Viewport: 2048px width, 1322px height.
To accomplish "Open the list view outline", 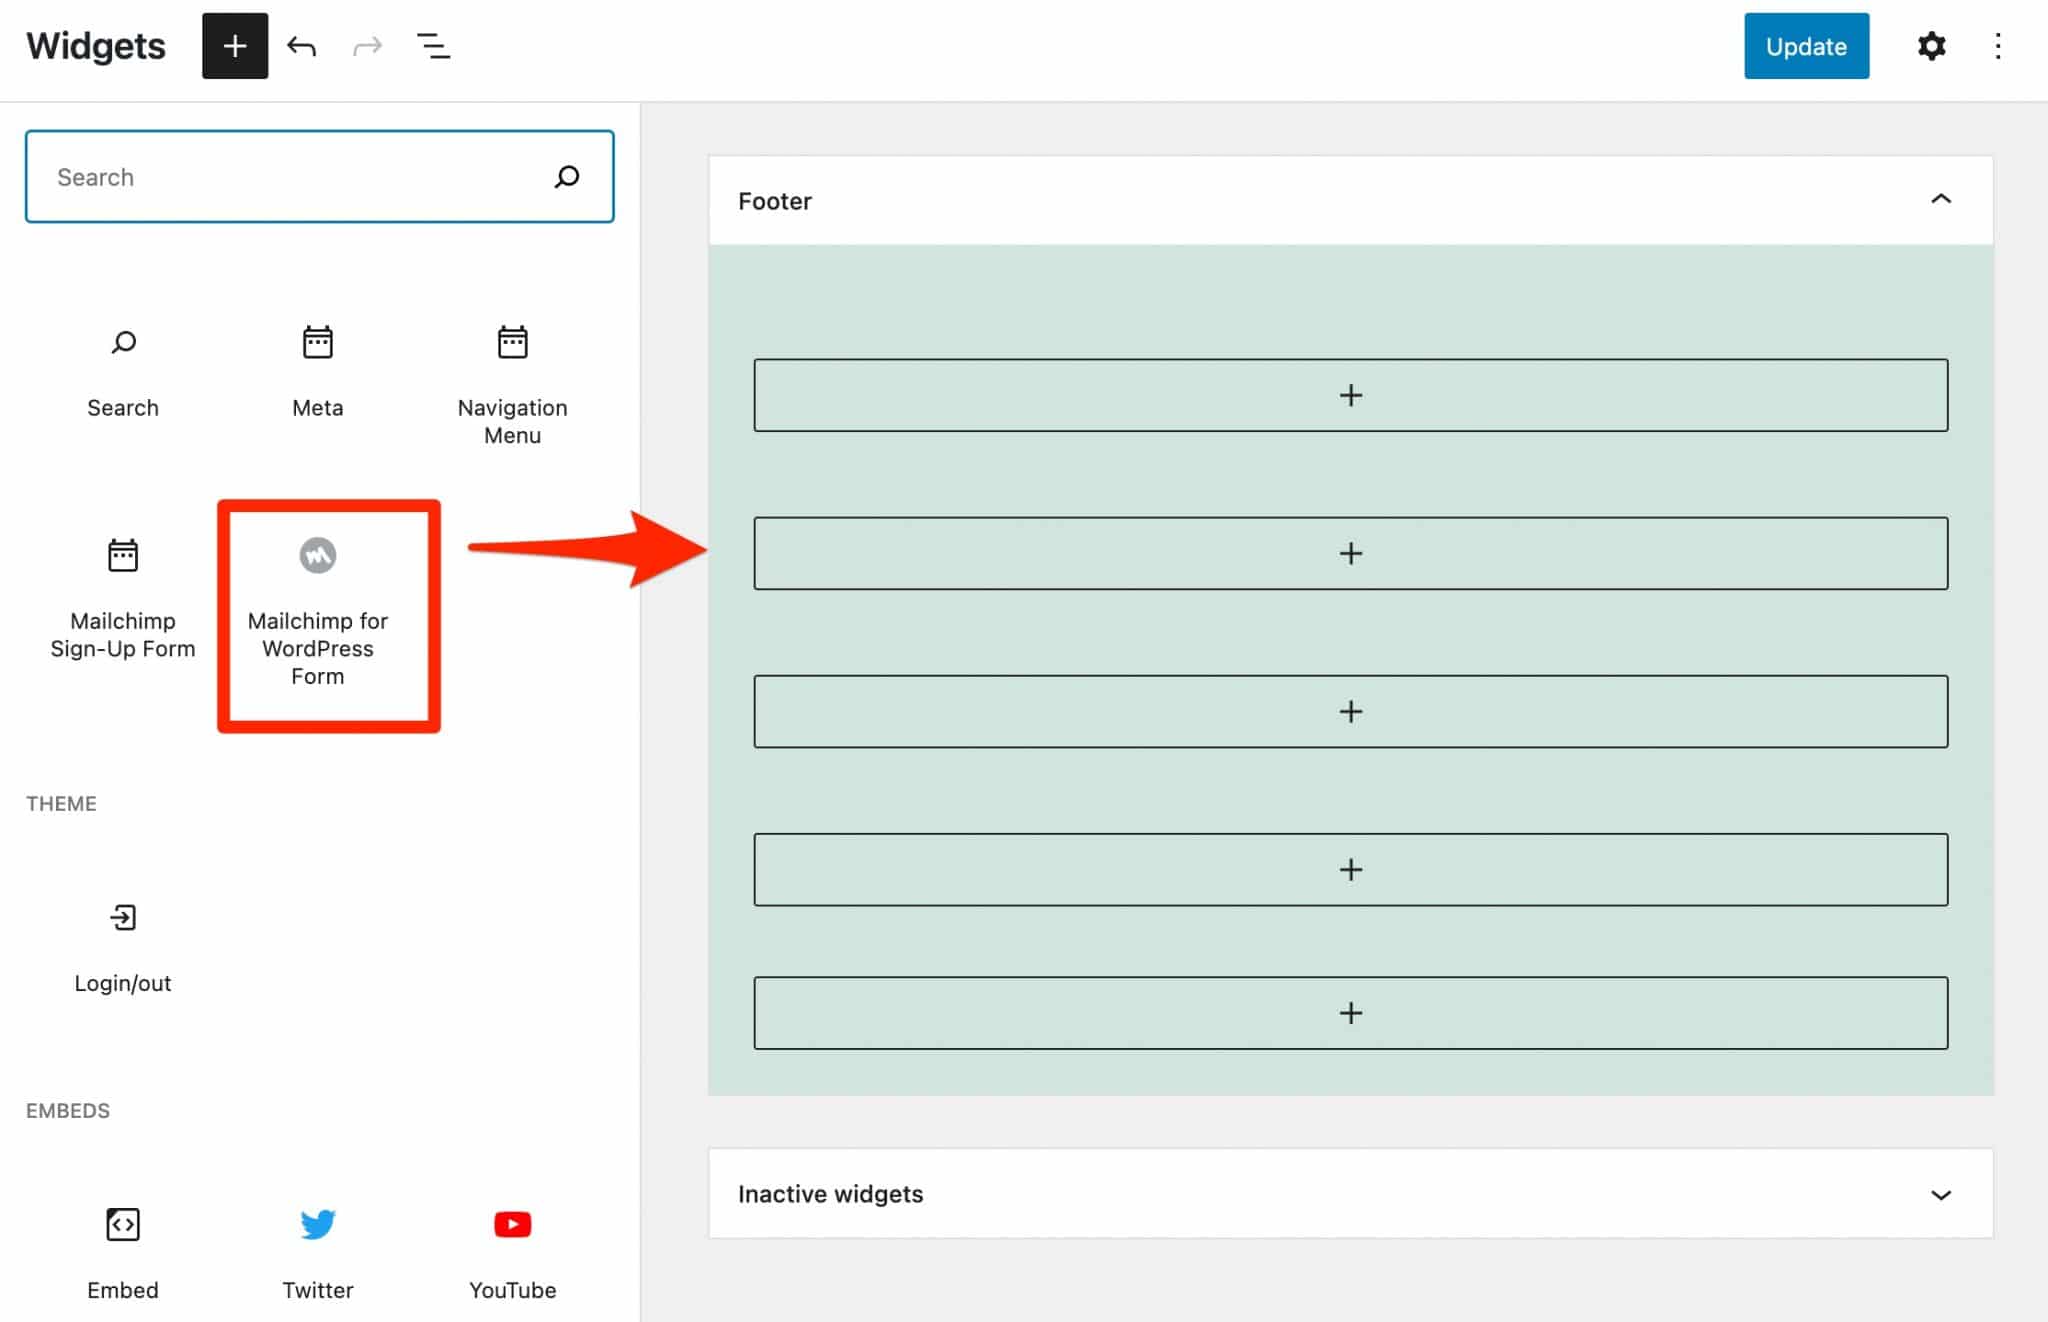I will coord(433,46).
